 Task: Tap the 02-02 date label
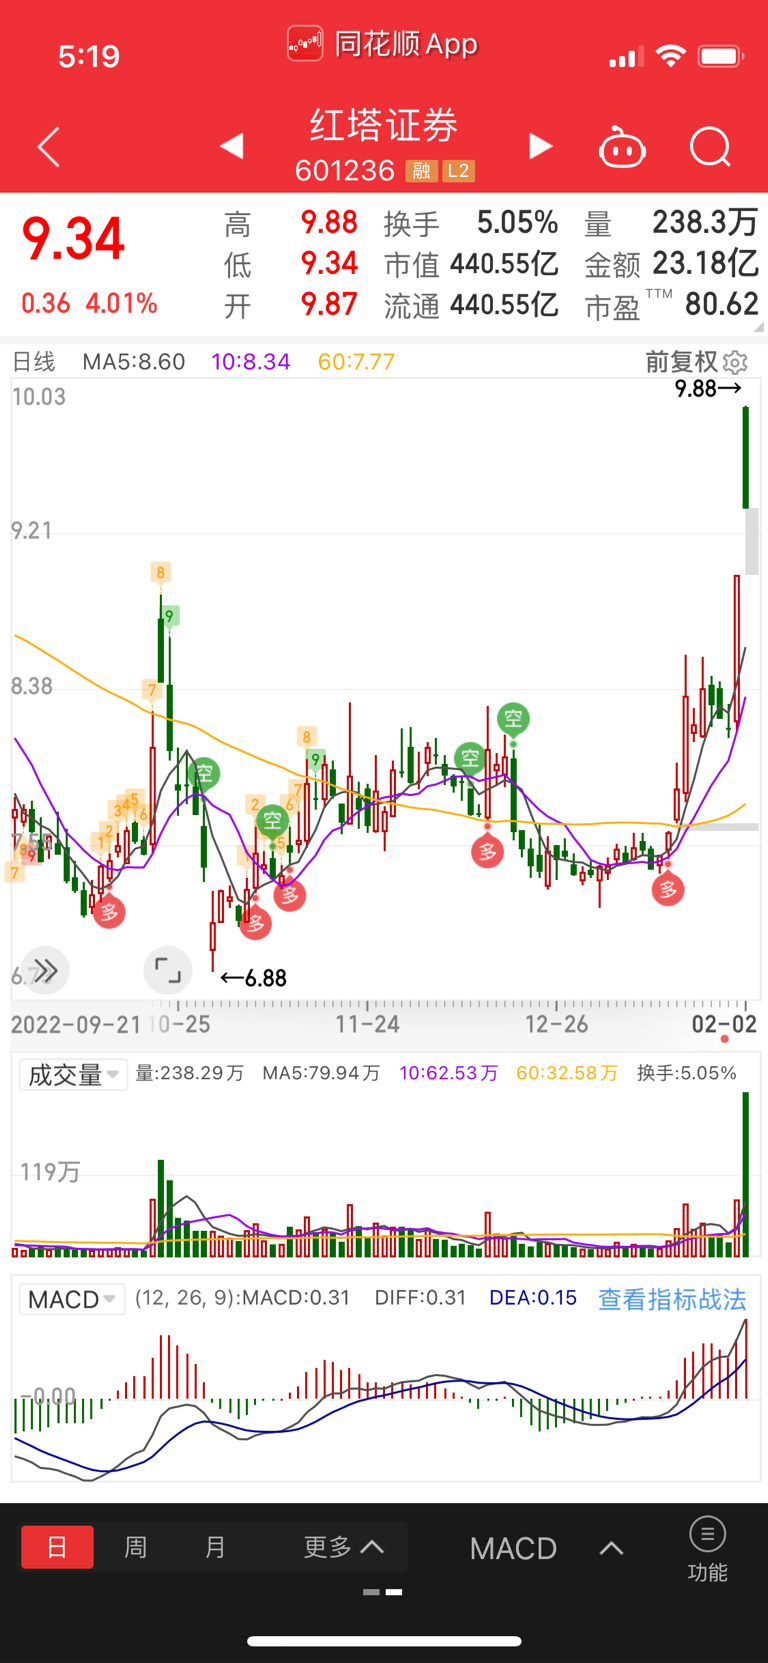pos(724,1024)
